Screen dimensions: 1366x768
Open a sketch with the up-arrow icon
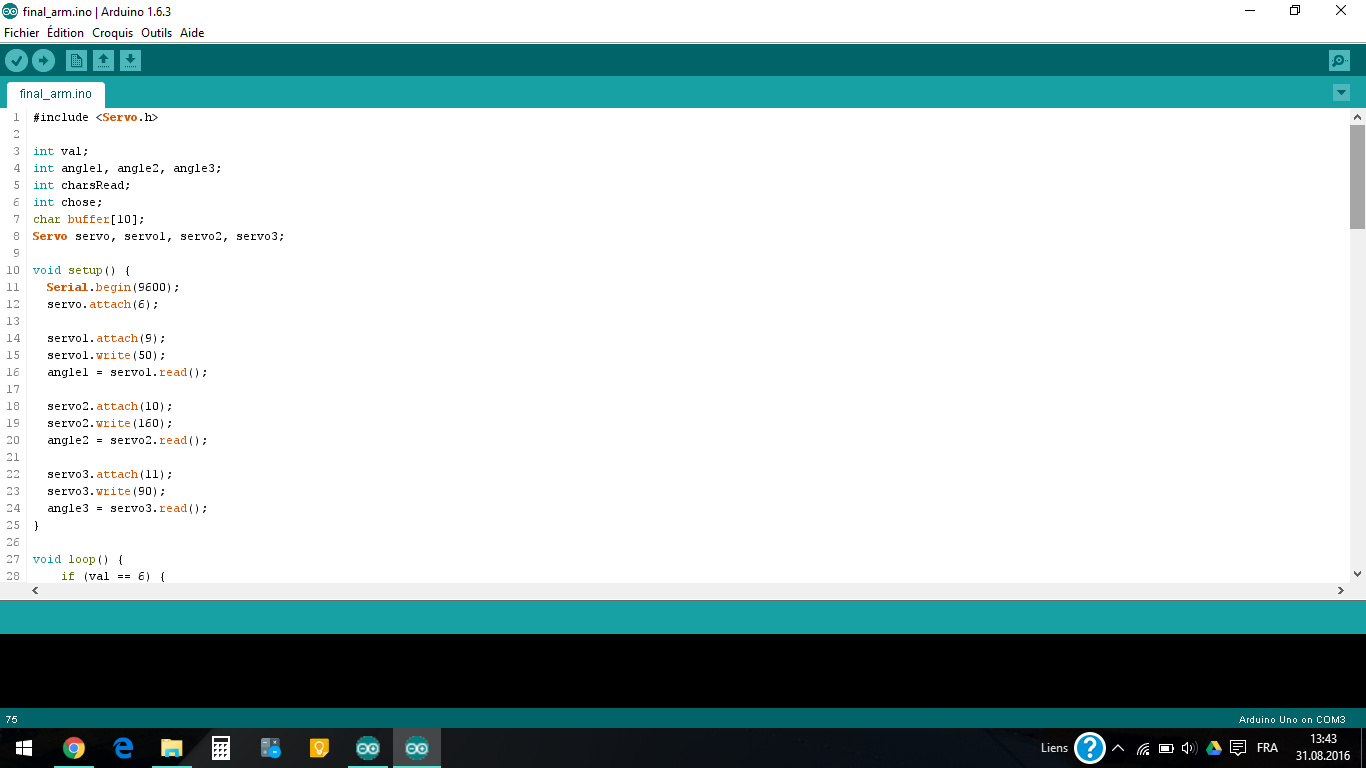[x=103, y=61]
